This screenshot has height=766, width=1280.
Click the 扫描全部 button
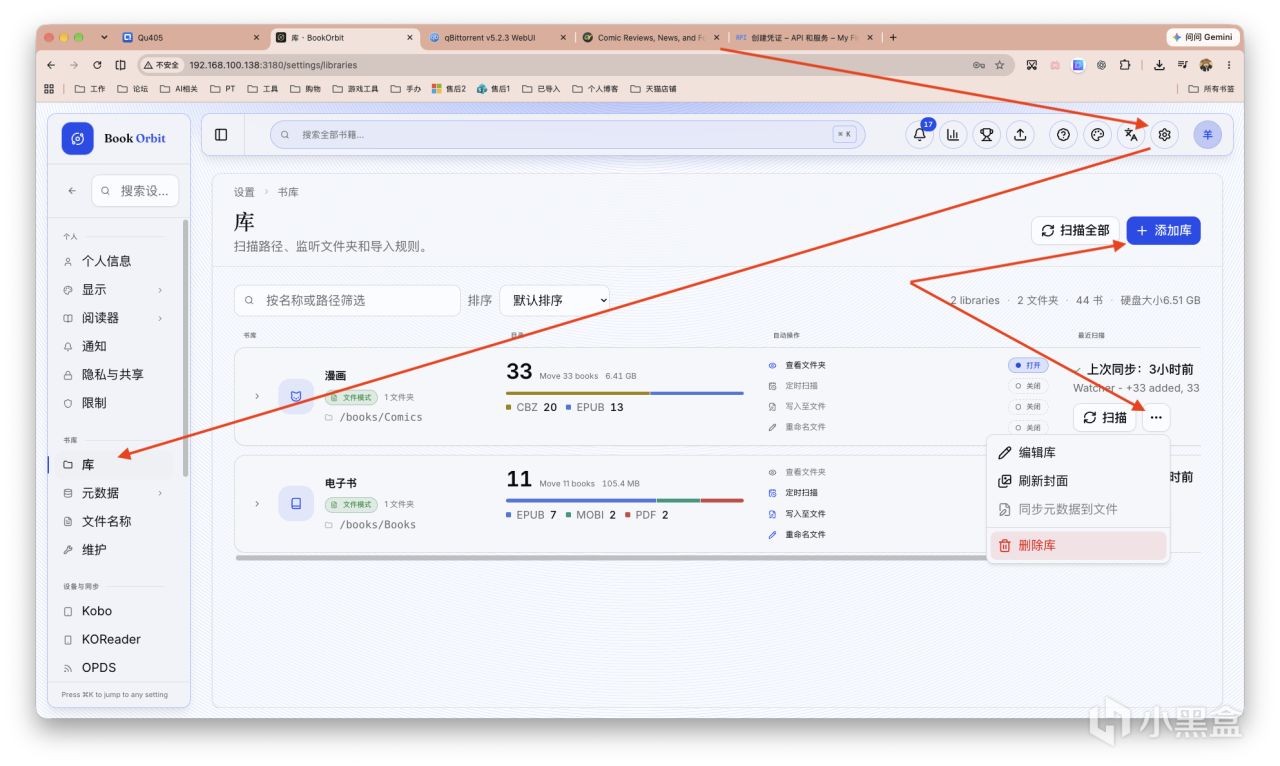tap(1075, 230)
